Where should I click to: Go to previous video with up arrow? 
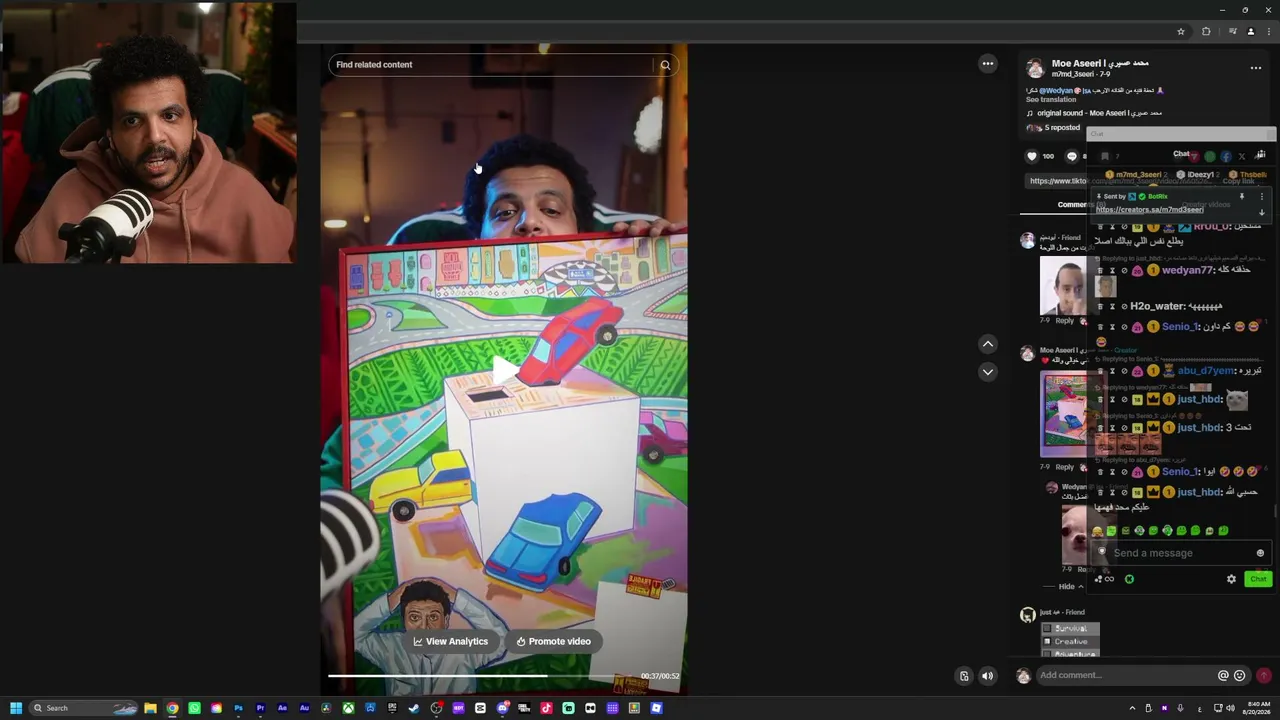(988, 344)
